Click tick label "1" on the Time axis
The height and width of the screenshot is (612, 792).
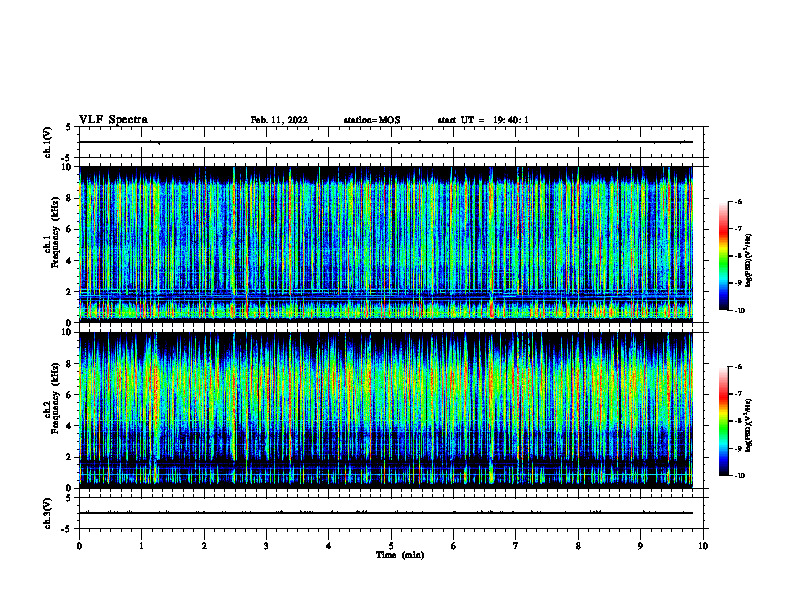(141, 546)
